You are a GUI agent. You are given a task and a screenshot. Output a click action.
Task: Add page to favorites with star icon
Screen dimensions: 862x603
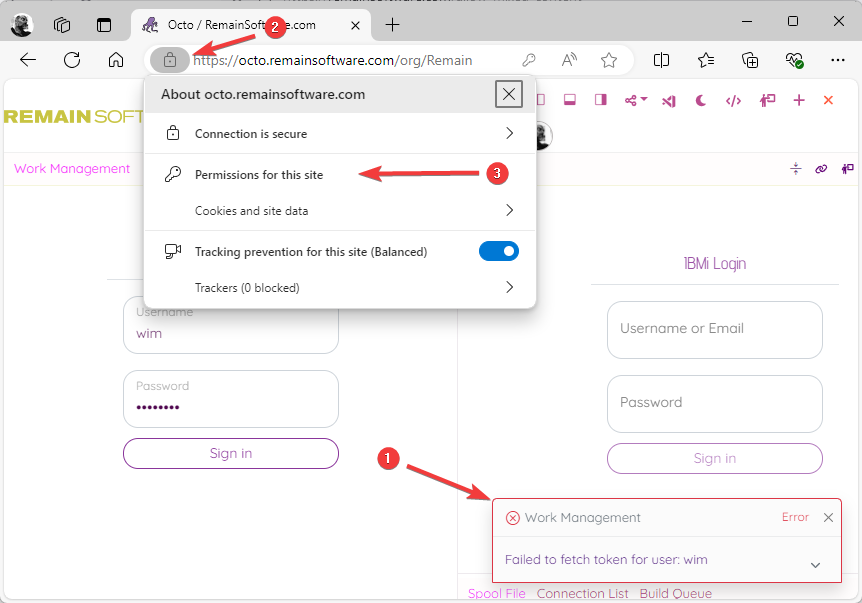point(609,60)
